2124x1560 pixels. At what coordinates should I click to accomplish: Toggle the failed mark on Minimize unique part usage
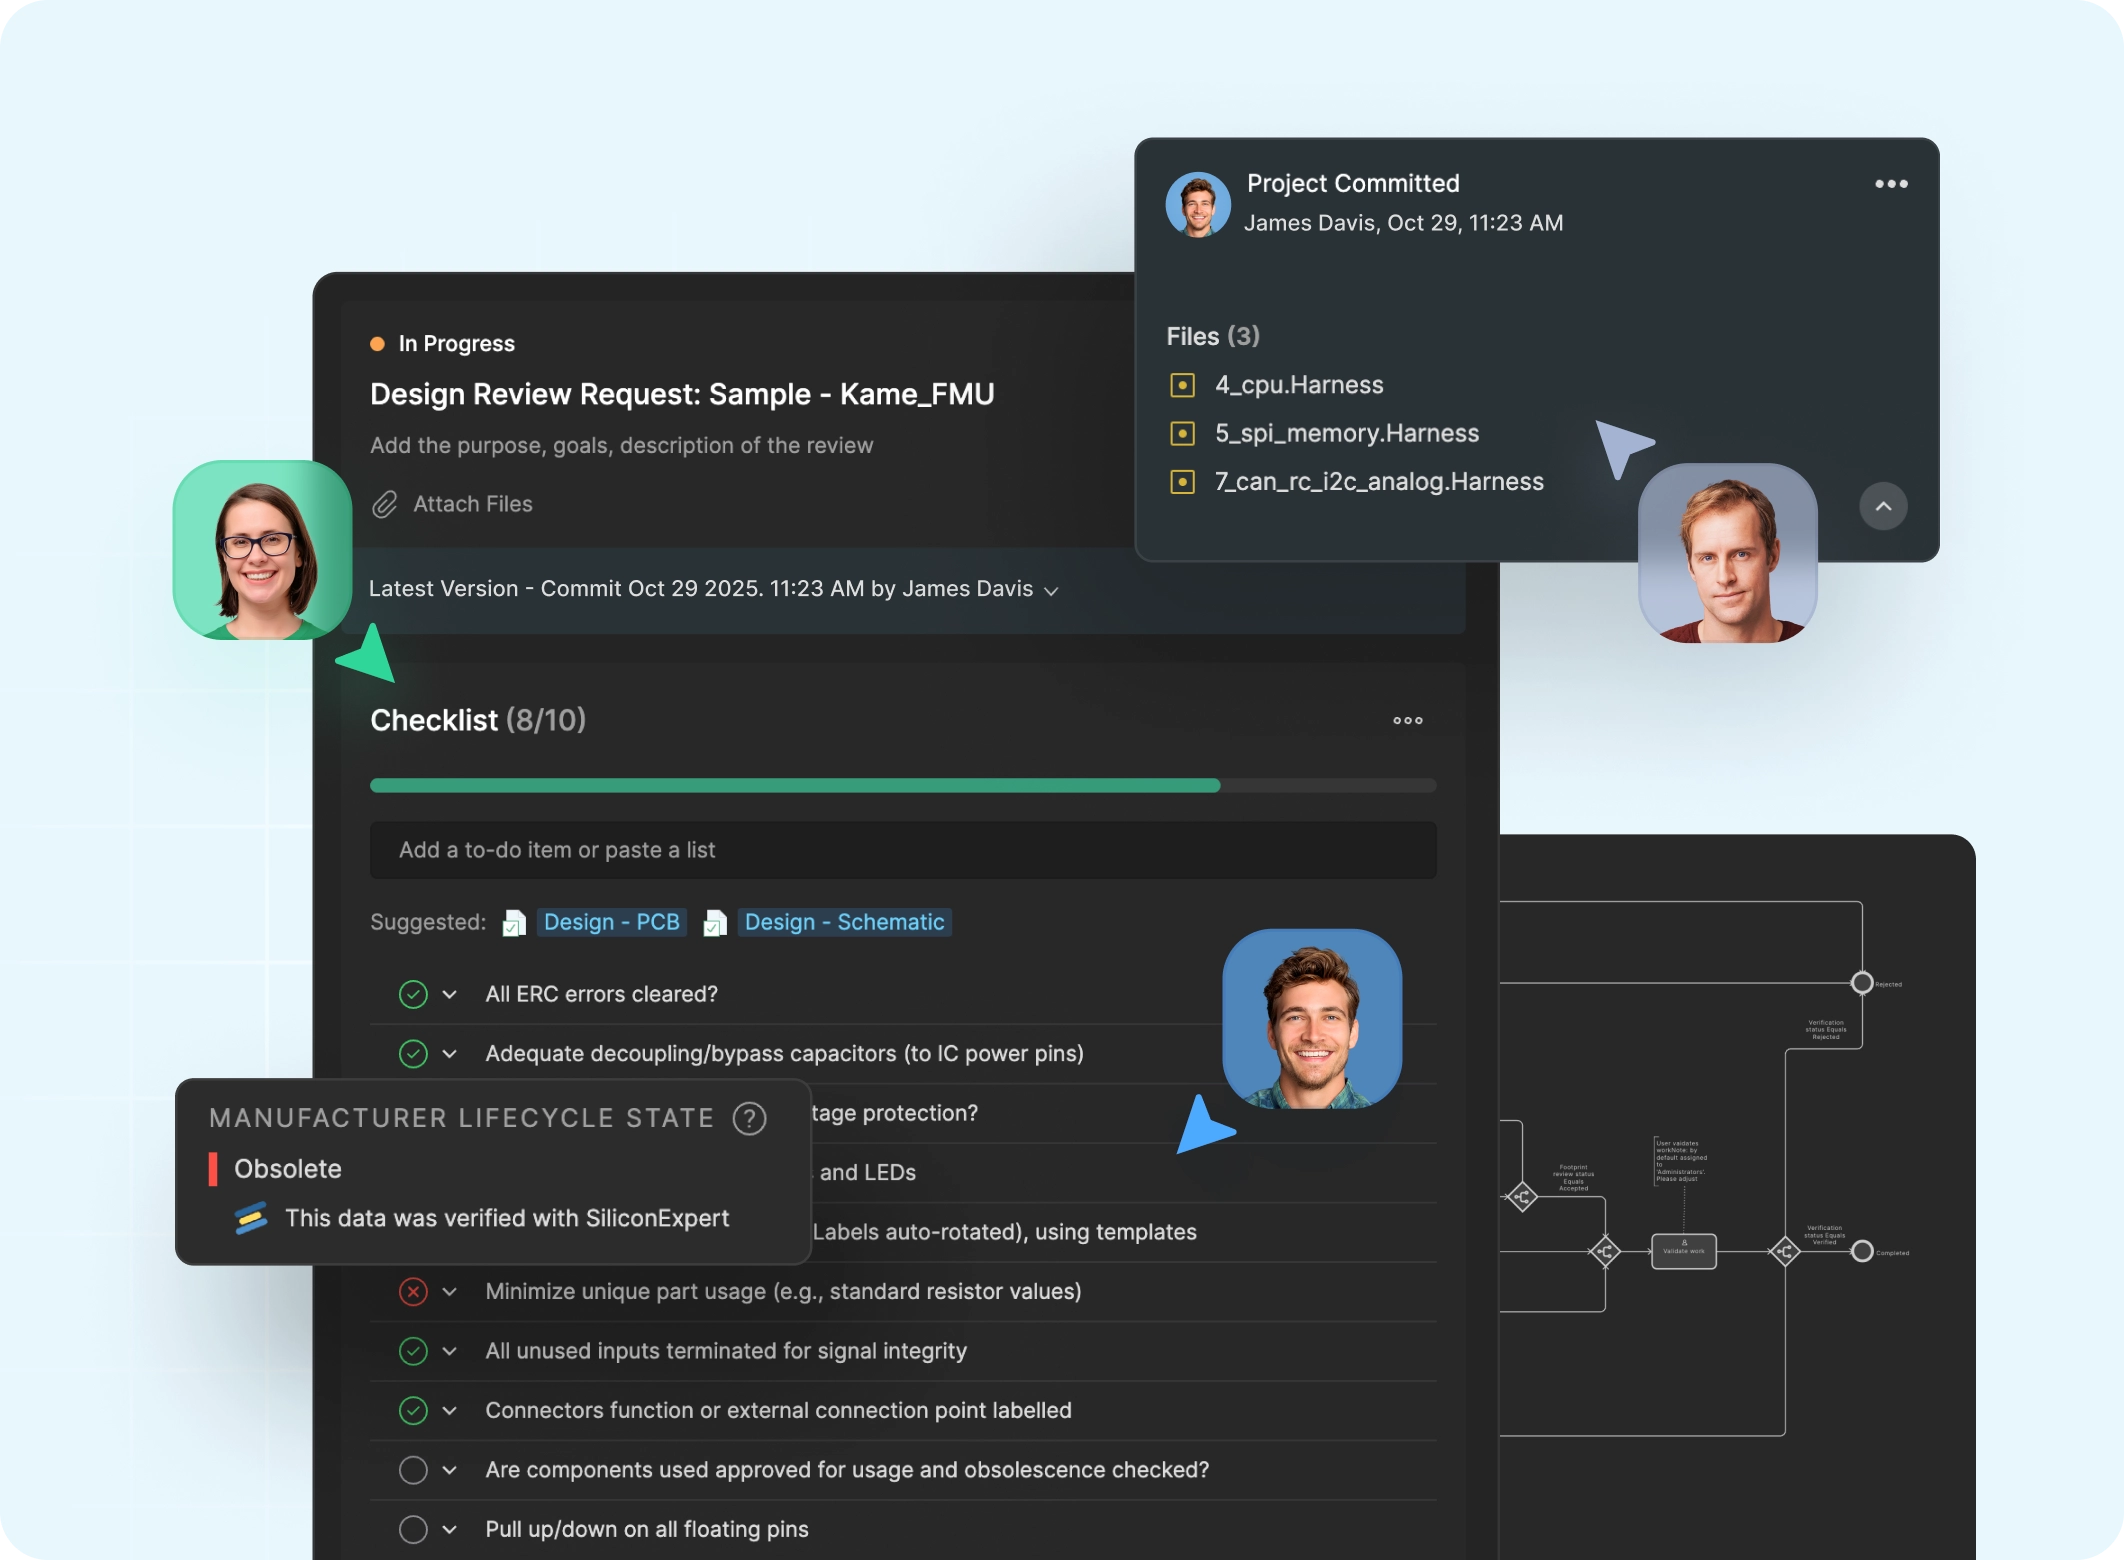[413, 1291]
